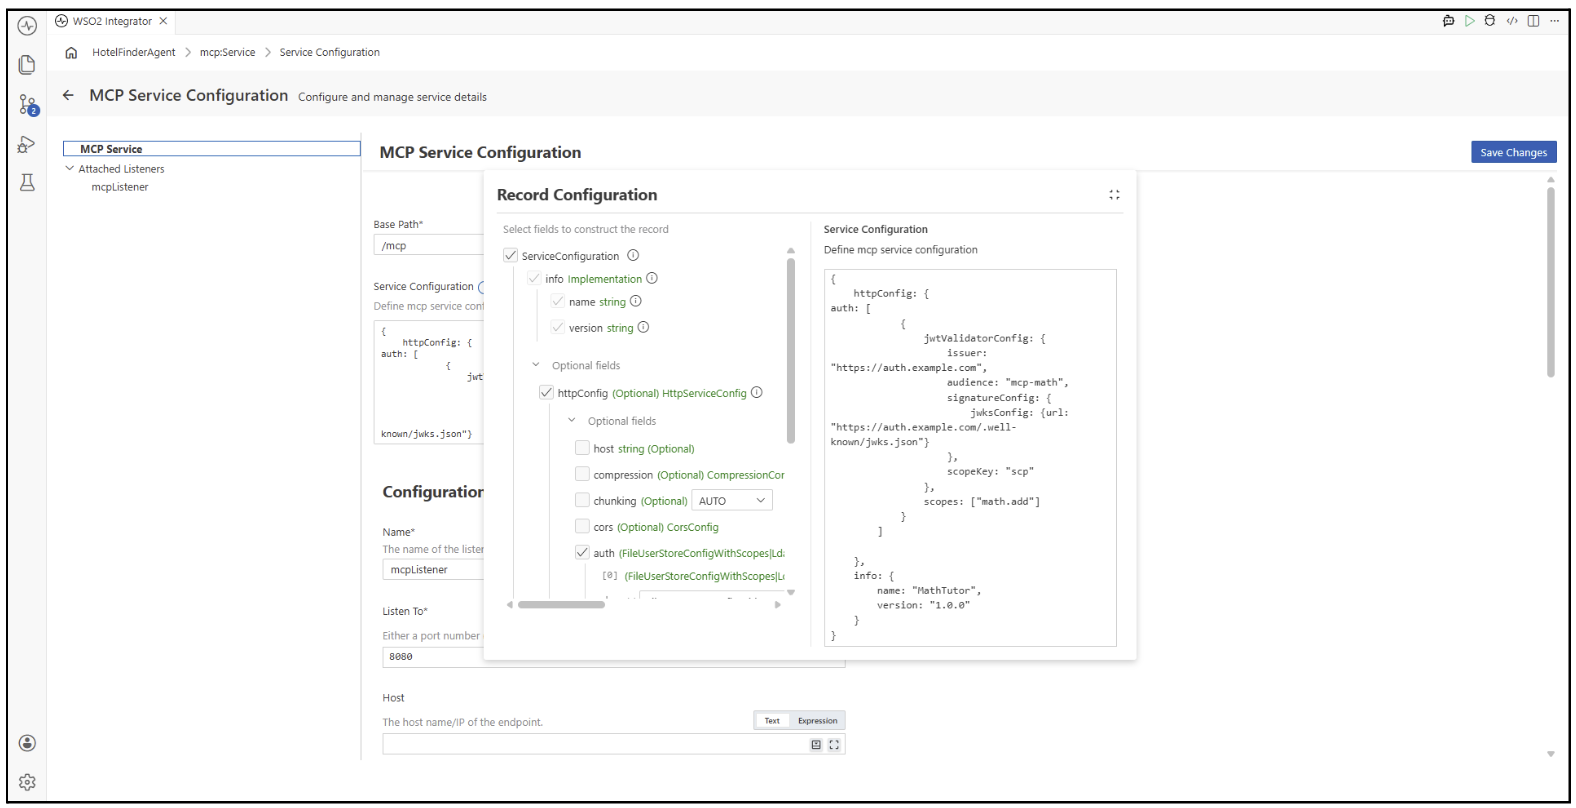Open HotelFinderAgent in the breadcrumb
Image resolution: width=1576 pixels, height=808 pixels.
pos(134,53)
